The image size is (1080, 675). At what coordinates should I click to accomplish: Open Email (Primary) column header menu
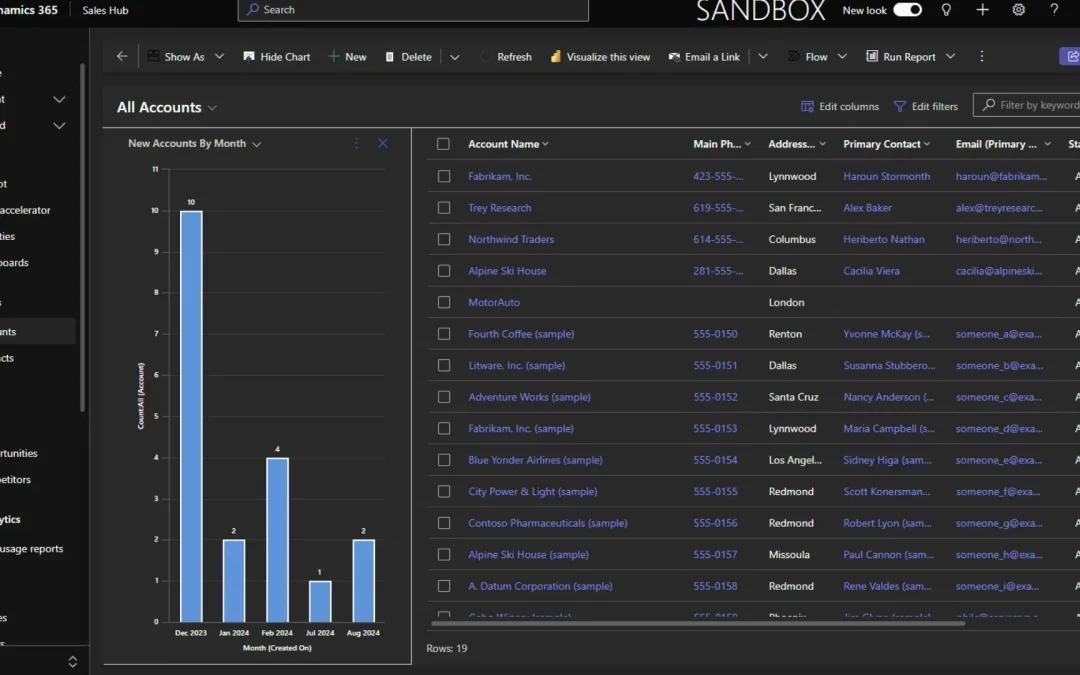[1004, 144]
